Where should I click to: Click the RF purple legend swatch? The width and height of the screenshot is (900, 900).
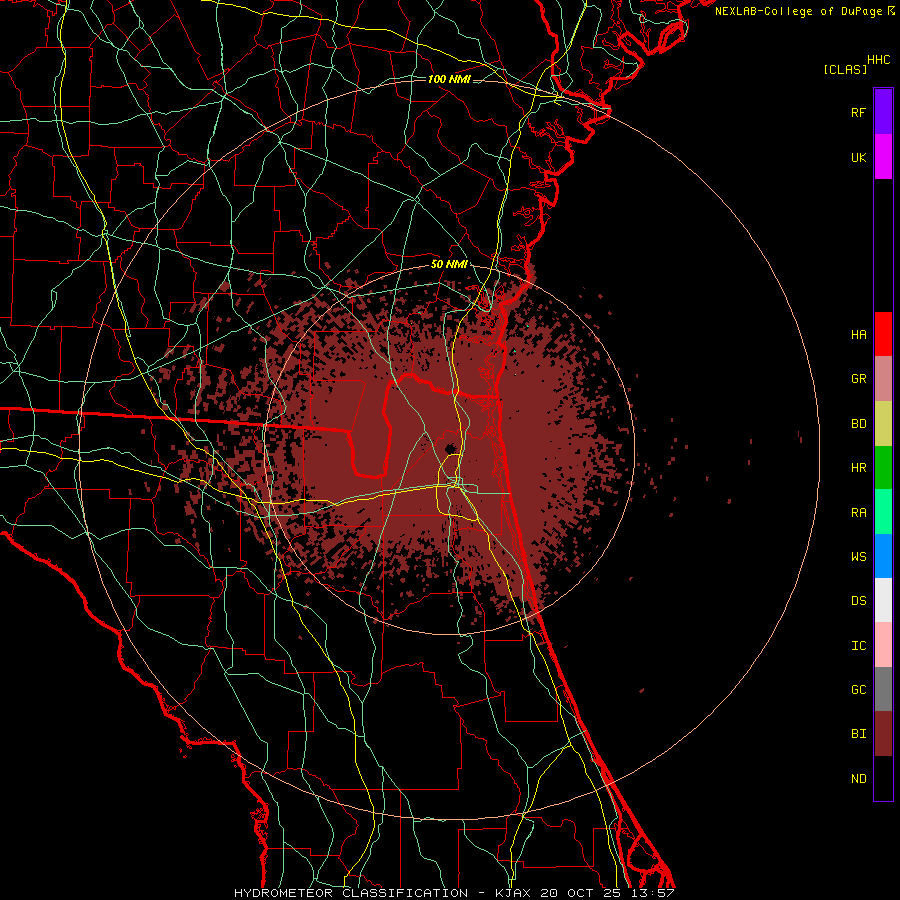tap(883, 111)
